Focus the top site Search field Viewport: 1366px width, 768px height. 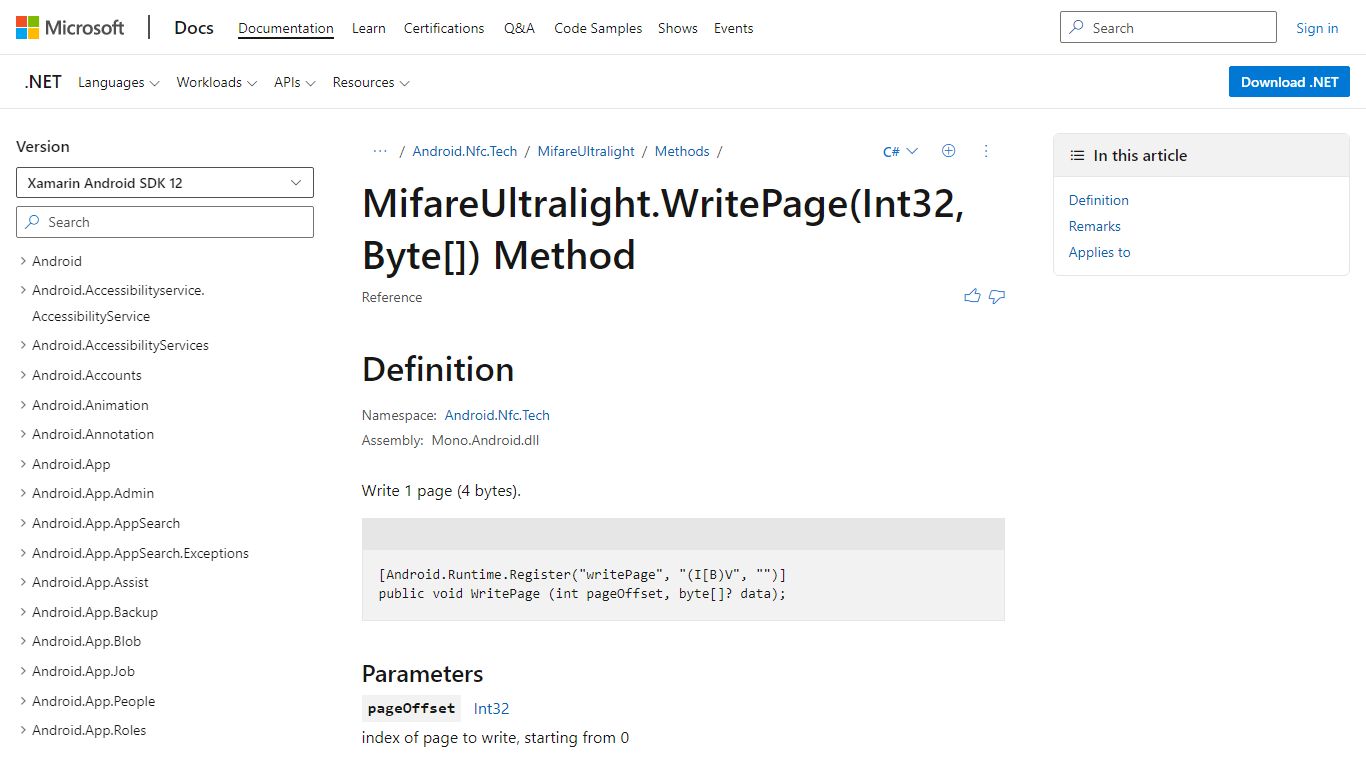[1168, 27]
